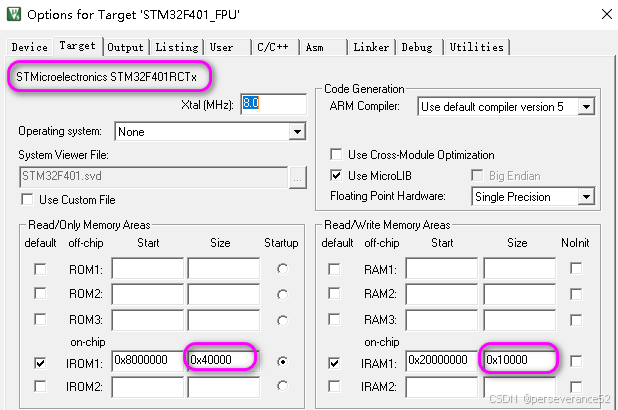This screenshot has height=410, width=618.
Task: Select the ROM1 Startup radio button
Action: [282, 269]
